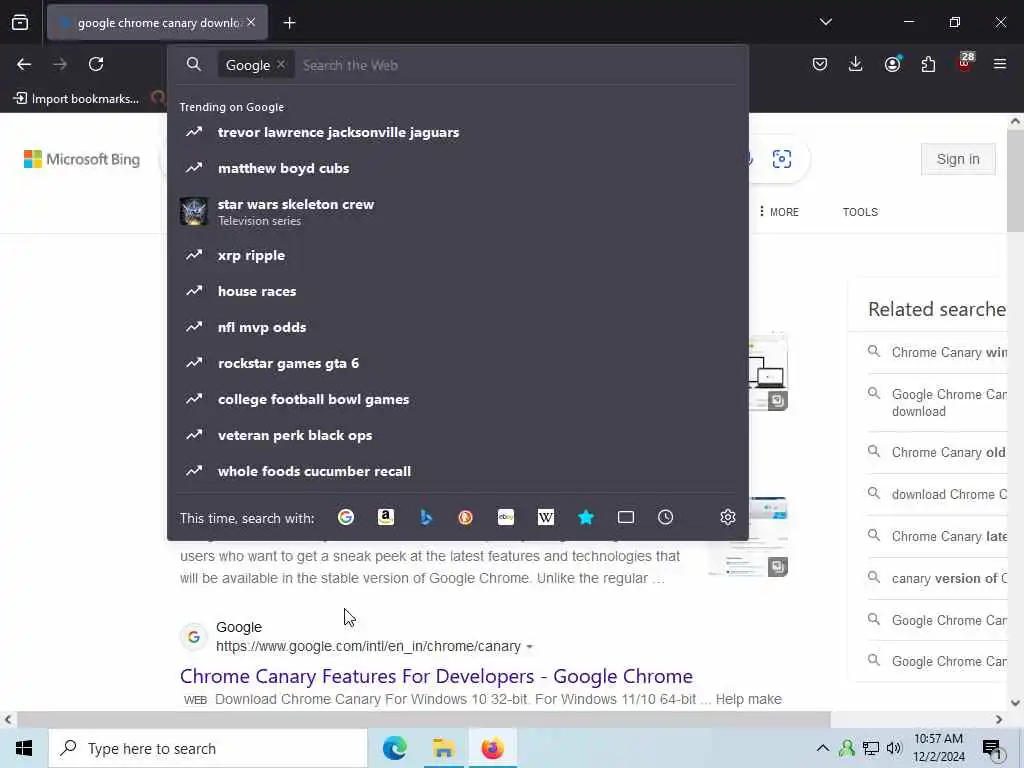Click the Firefox View icon
The image size is (1024, 768).
pos(20,23)
